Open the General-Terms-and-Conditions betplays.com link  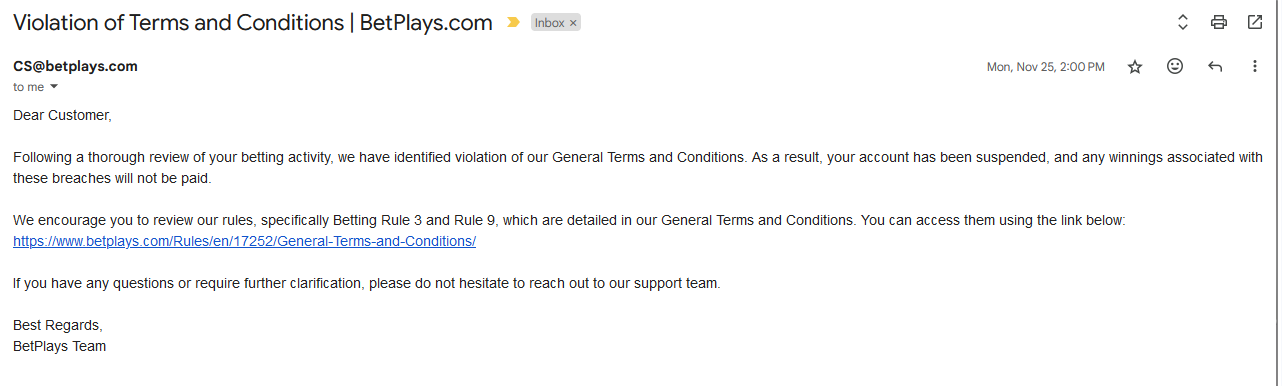pyautogui.click(x=244, y=241)
